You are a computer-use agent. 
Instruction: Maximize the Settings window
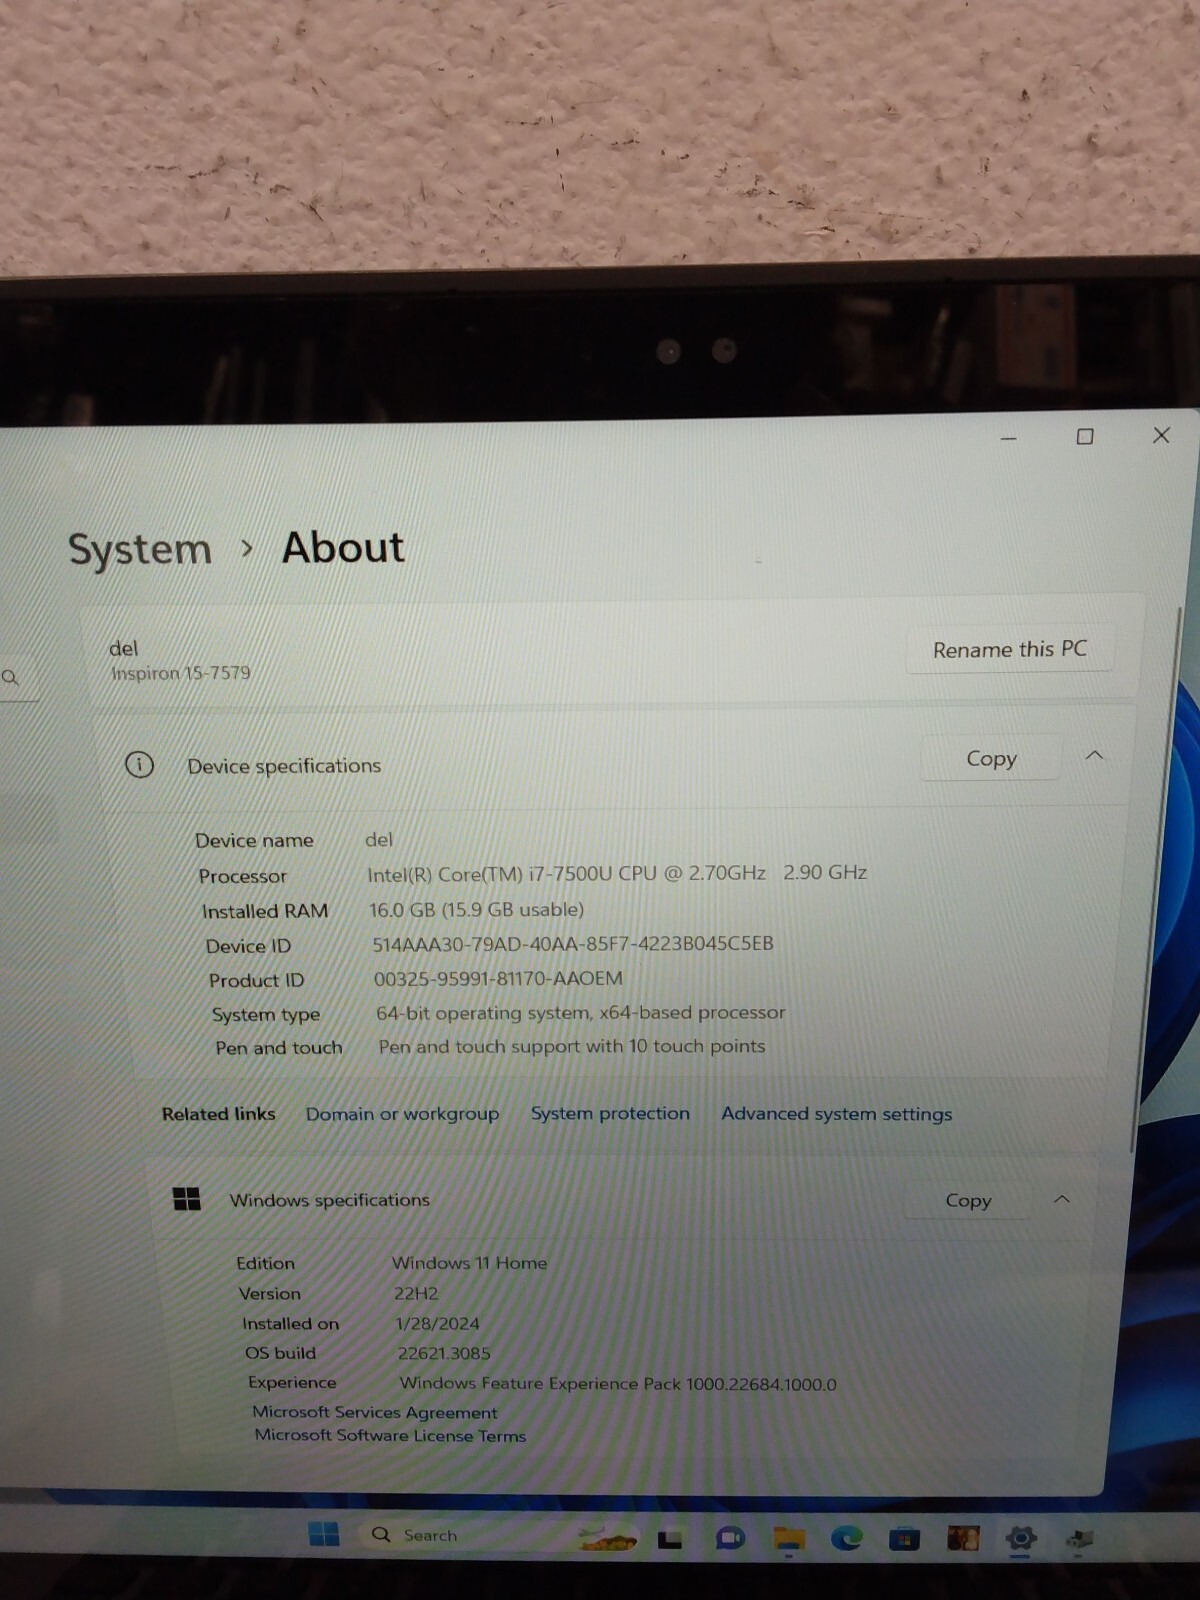pyautogui.click(x=1084, y=436)
